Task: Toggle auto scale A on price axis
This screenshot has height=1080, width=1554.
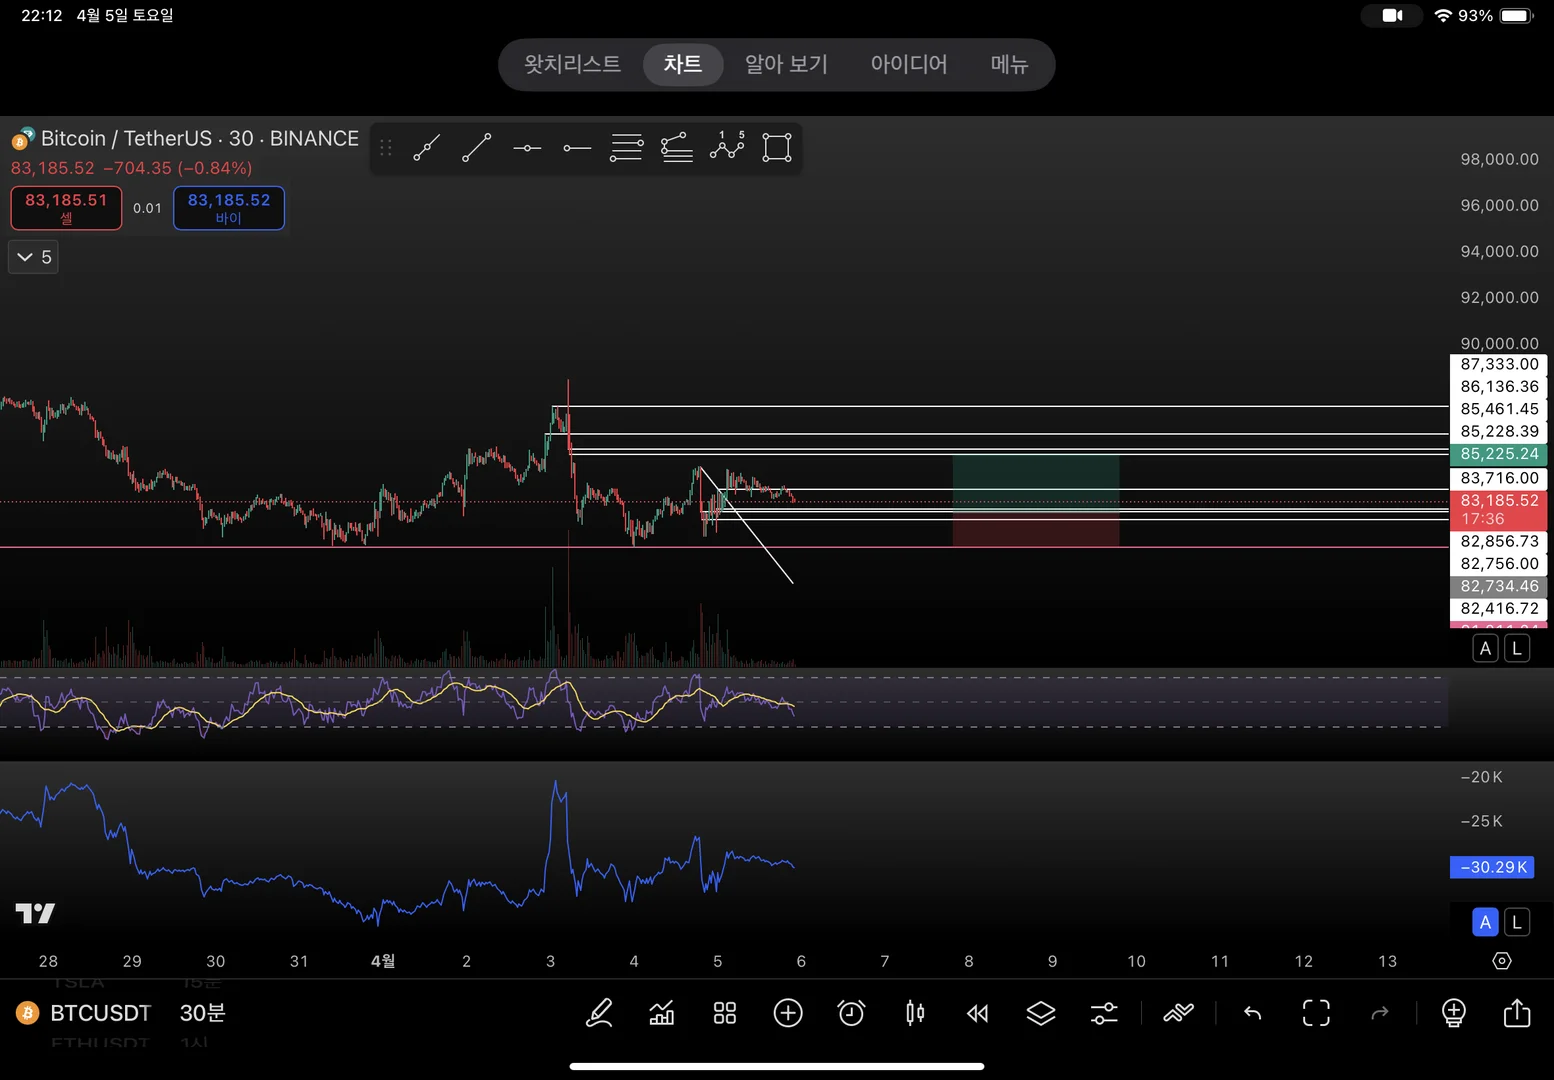Action: coord(1485,649)
